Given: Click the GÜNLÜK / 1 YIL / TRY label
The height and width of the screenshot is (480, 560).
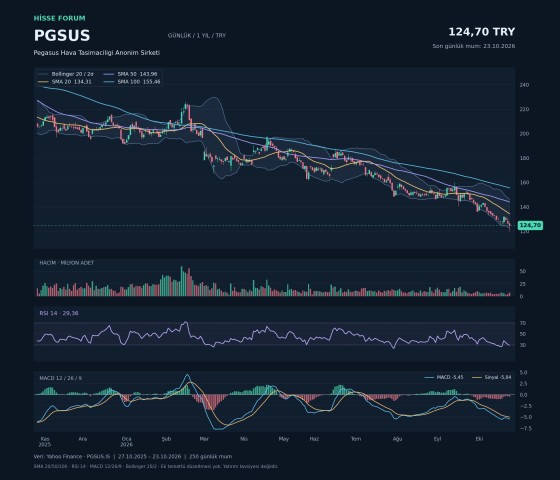Looking at the screenshot, I should [197, 35].
